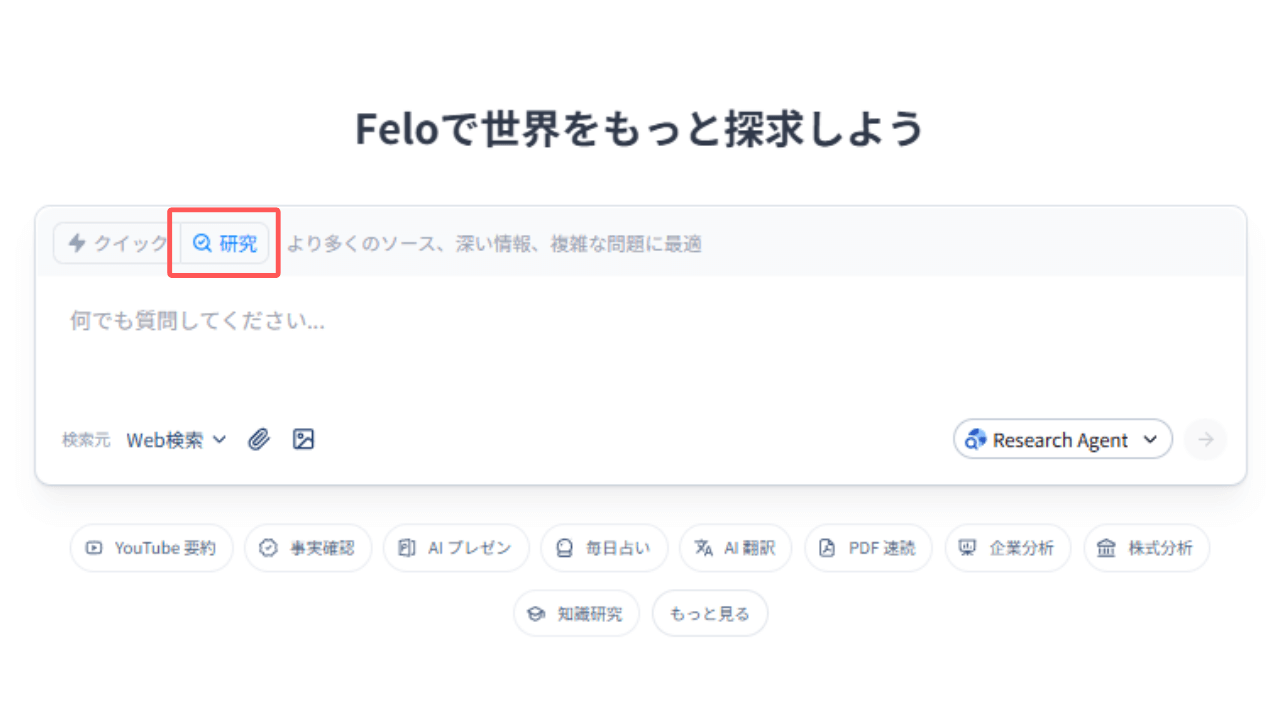Switch to クイック search mode
The width and height of the screenshot is (1280, 720).
116,243
